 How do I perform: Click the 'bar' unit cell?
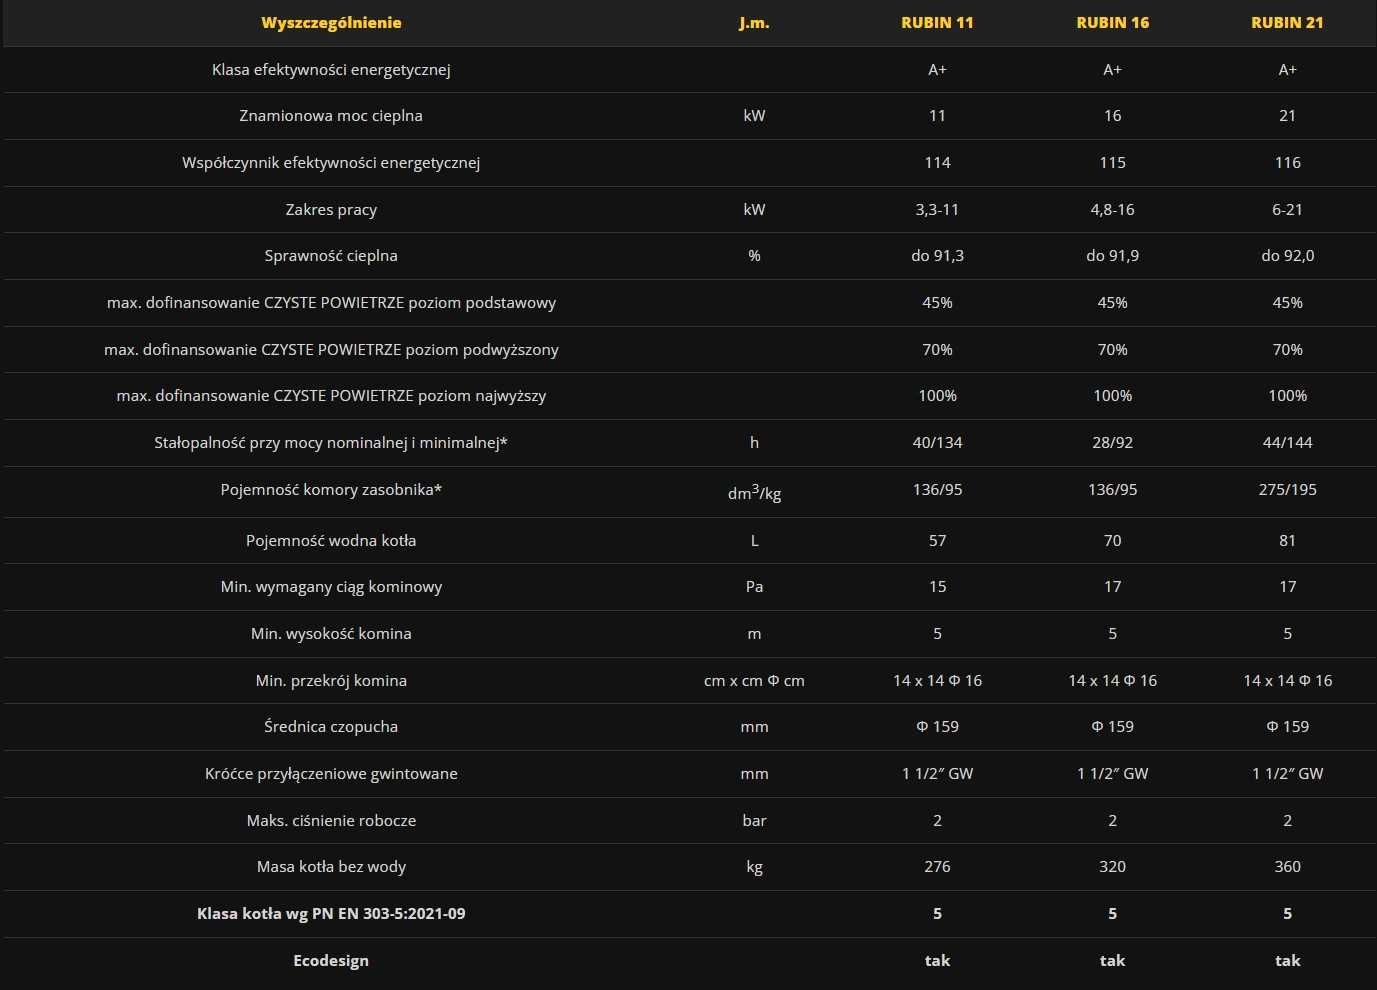pyautogui.click(x=754, y=821)
